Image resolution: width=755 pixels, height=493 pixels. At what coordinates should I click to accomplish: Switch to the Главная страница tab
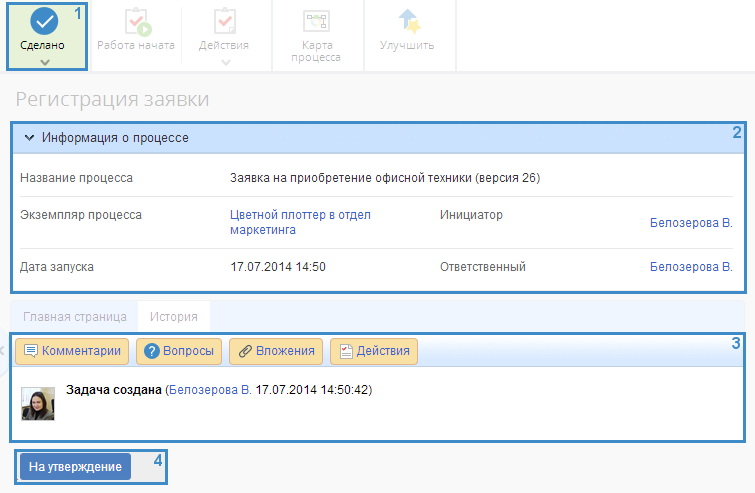75,317
